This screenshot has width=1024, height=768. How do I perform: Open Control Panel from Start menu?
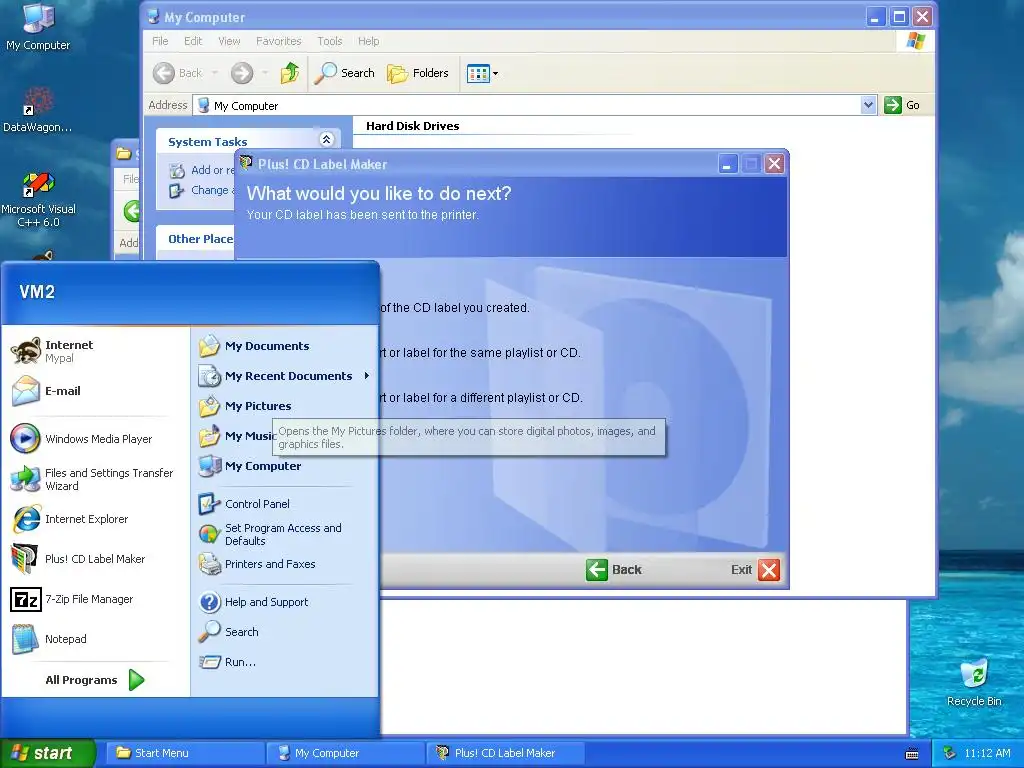click(284, 504)
